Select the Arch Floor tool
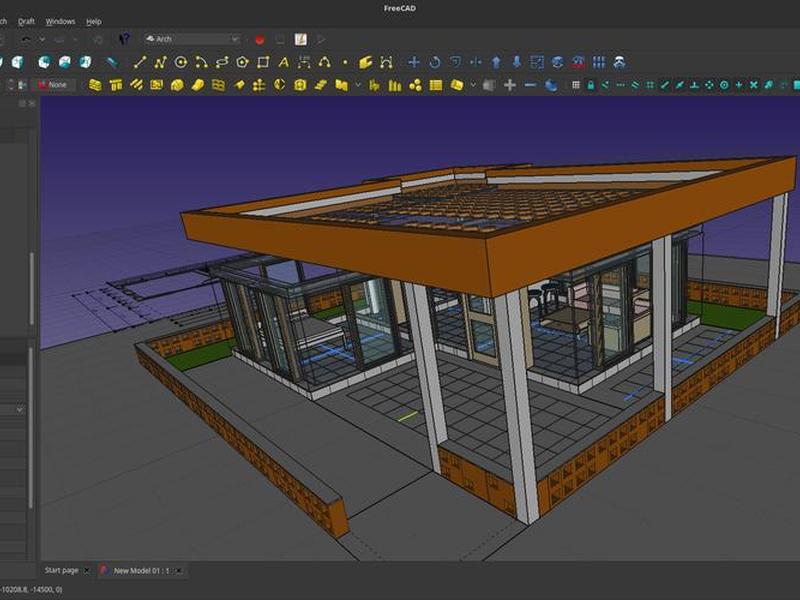This screenshot has height=600, width=800. tap(157, 85)
